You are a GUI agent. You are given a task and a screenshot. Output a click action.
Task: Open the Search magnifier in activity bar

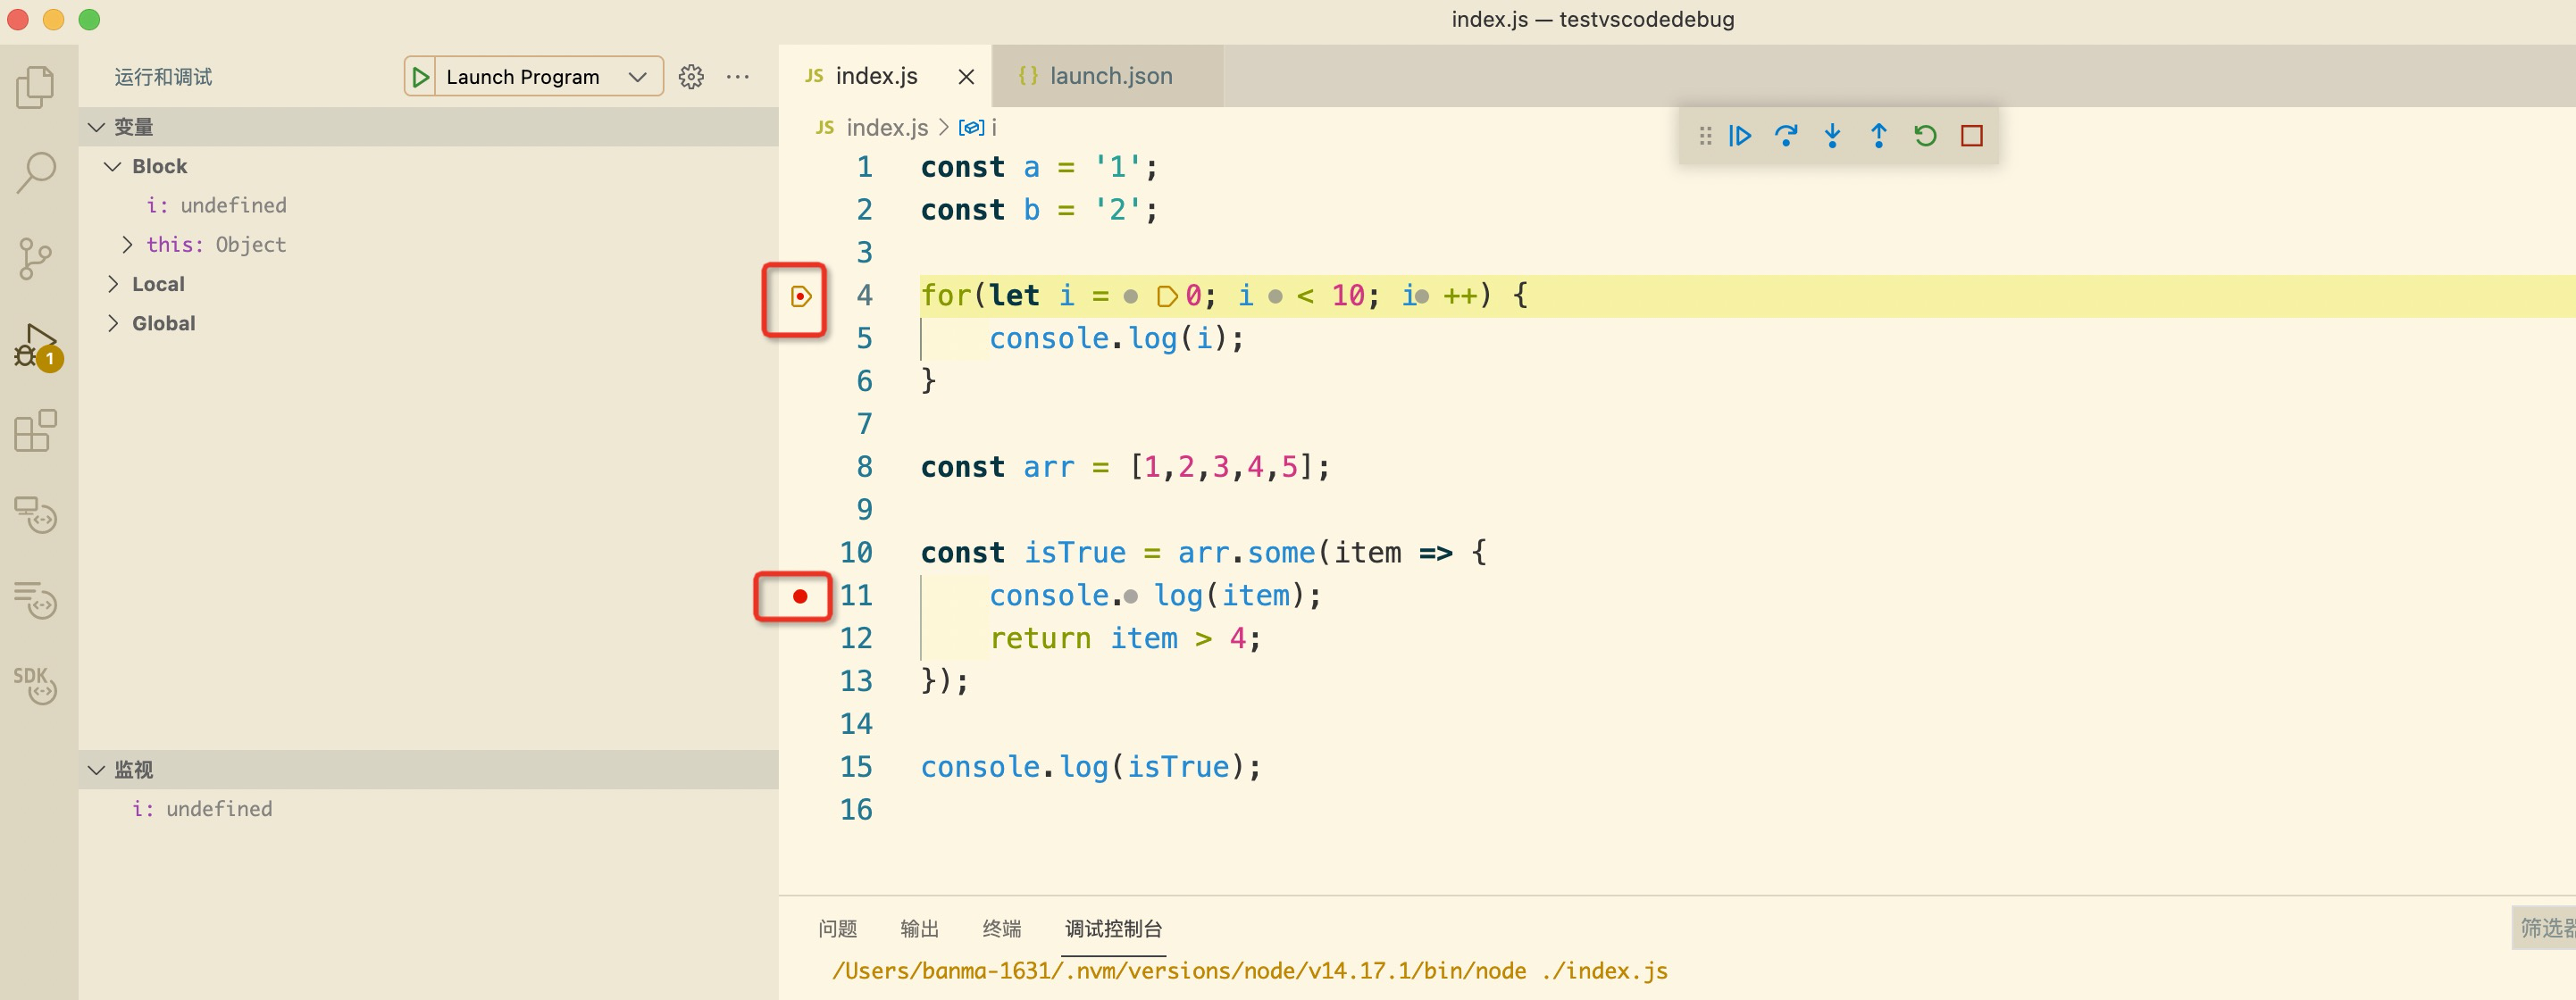pyautogui.click(x=36, y=173)
